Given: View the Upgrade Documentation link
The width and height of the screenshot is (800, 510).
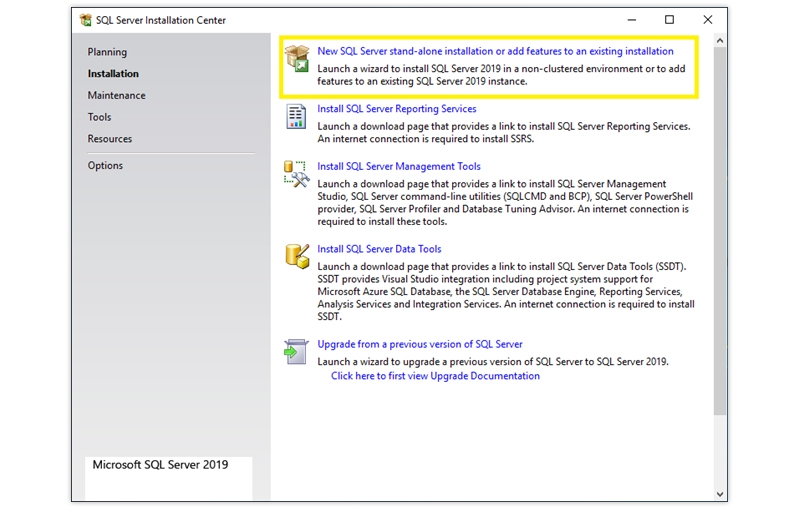Looking at the screenshot, I should pyautogui.click(x=435, y=376).
